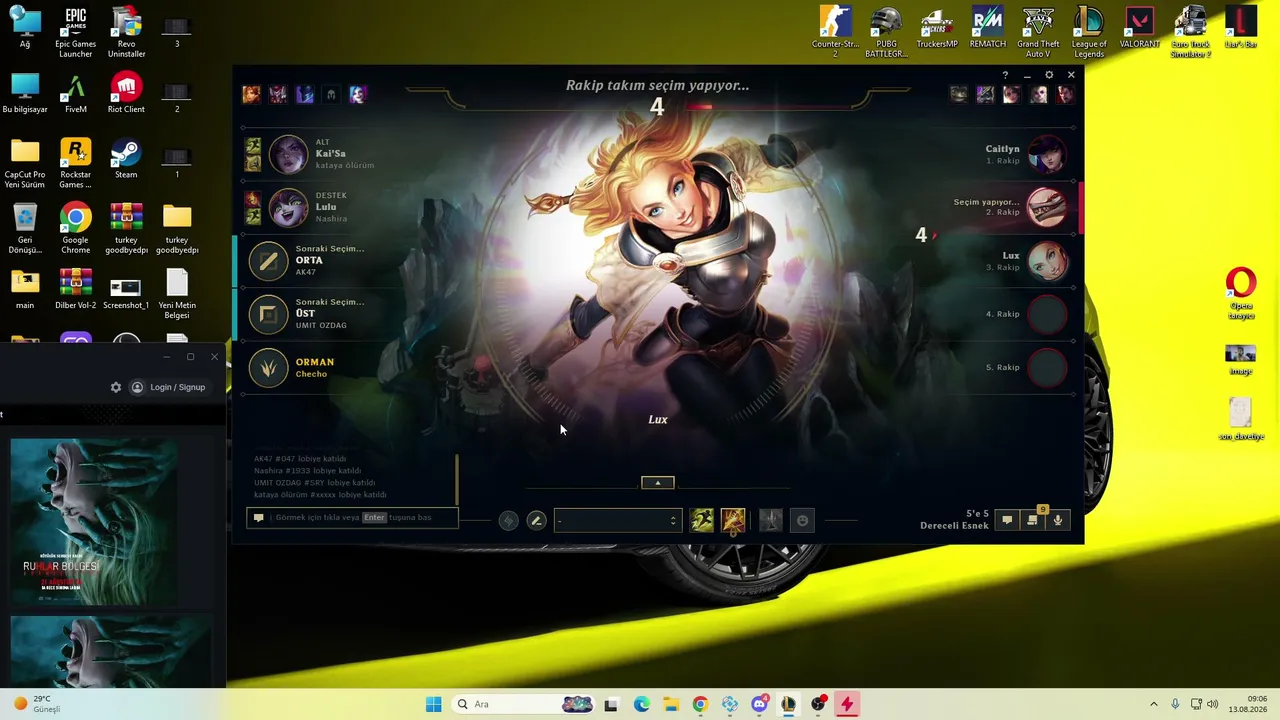Screen dimensions: 1280x720
Task: Open Epic Games Launcher desktop icon
Action: [x=75, y=33]
